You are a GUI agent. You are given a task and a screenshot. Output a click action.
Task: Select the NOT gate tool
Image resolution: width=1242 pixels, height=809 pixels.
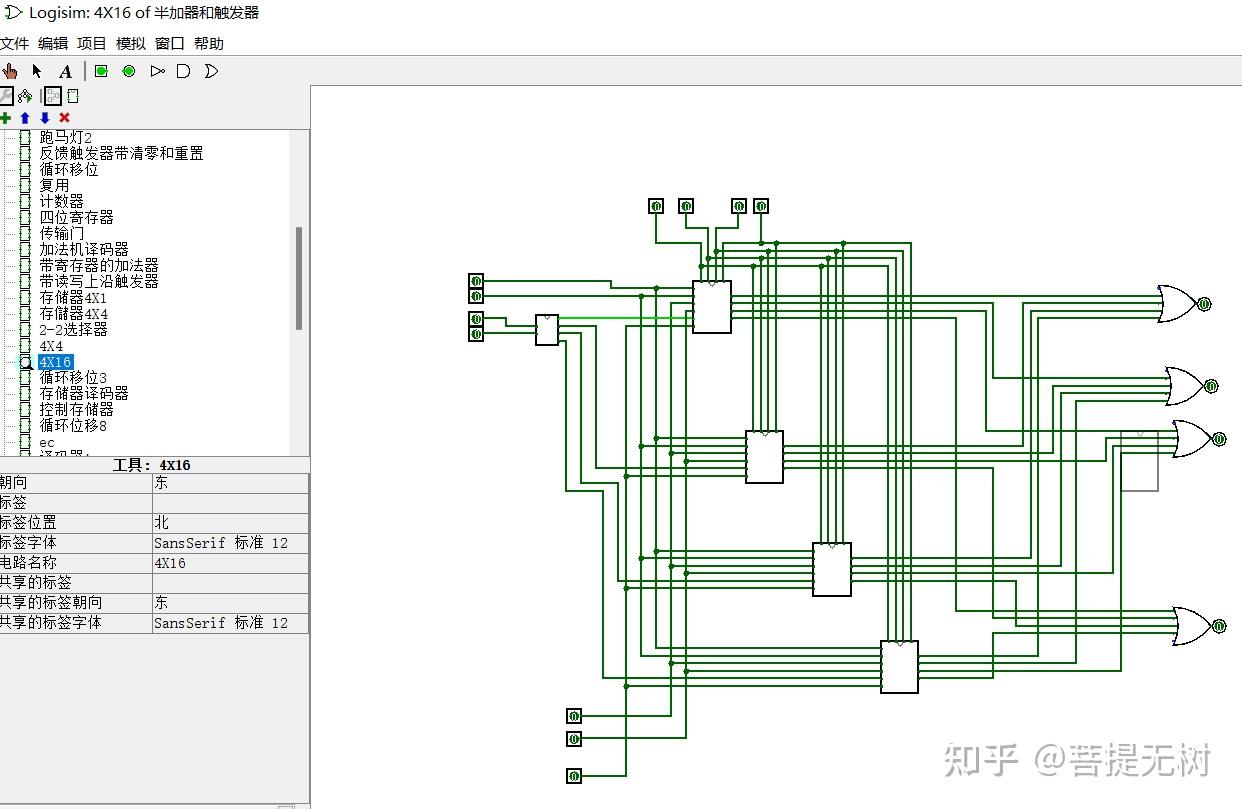point(157,70)
